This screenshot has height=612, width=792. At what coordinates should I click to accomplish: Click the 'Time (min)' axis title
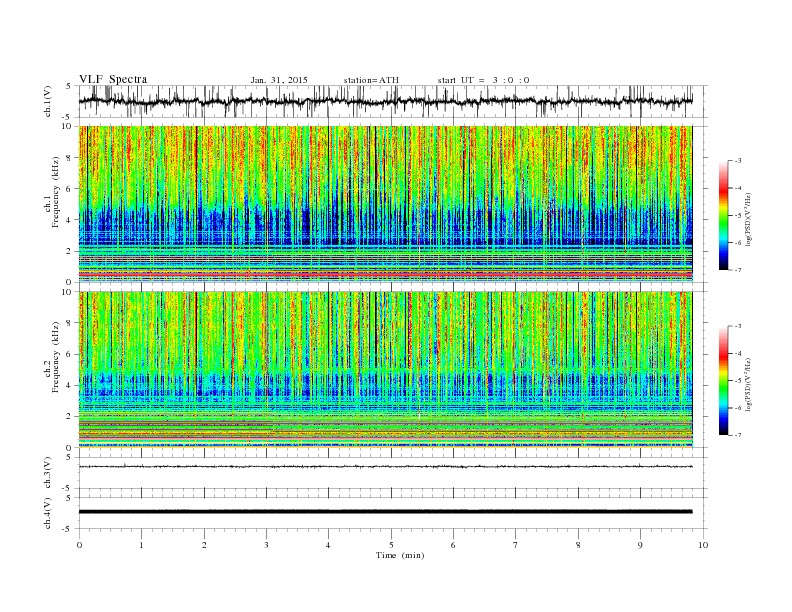click(x=400, y=555)
